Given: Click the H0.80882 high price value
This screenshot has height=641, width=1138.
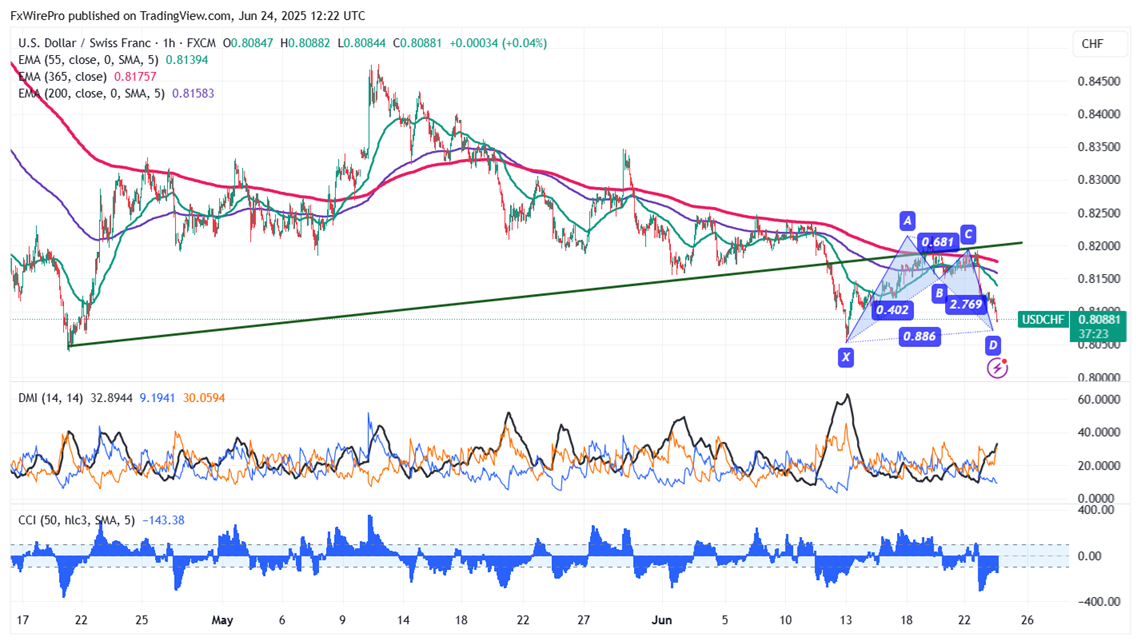Looking at the screenshot, I should (305, 43).
